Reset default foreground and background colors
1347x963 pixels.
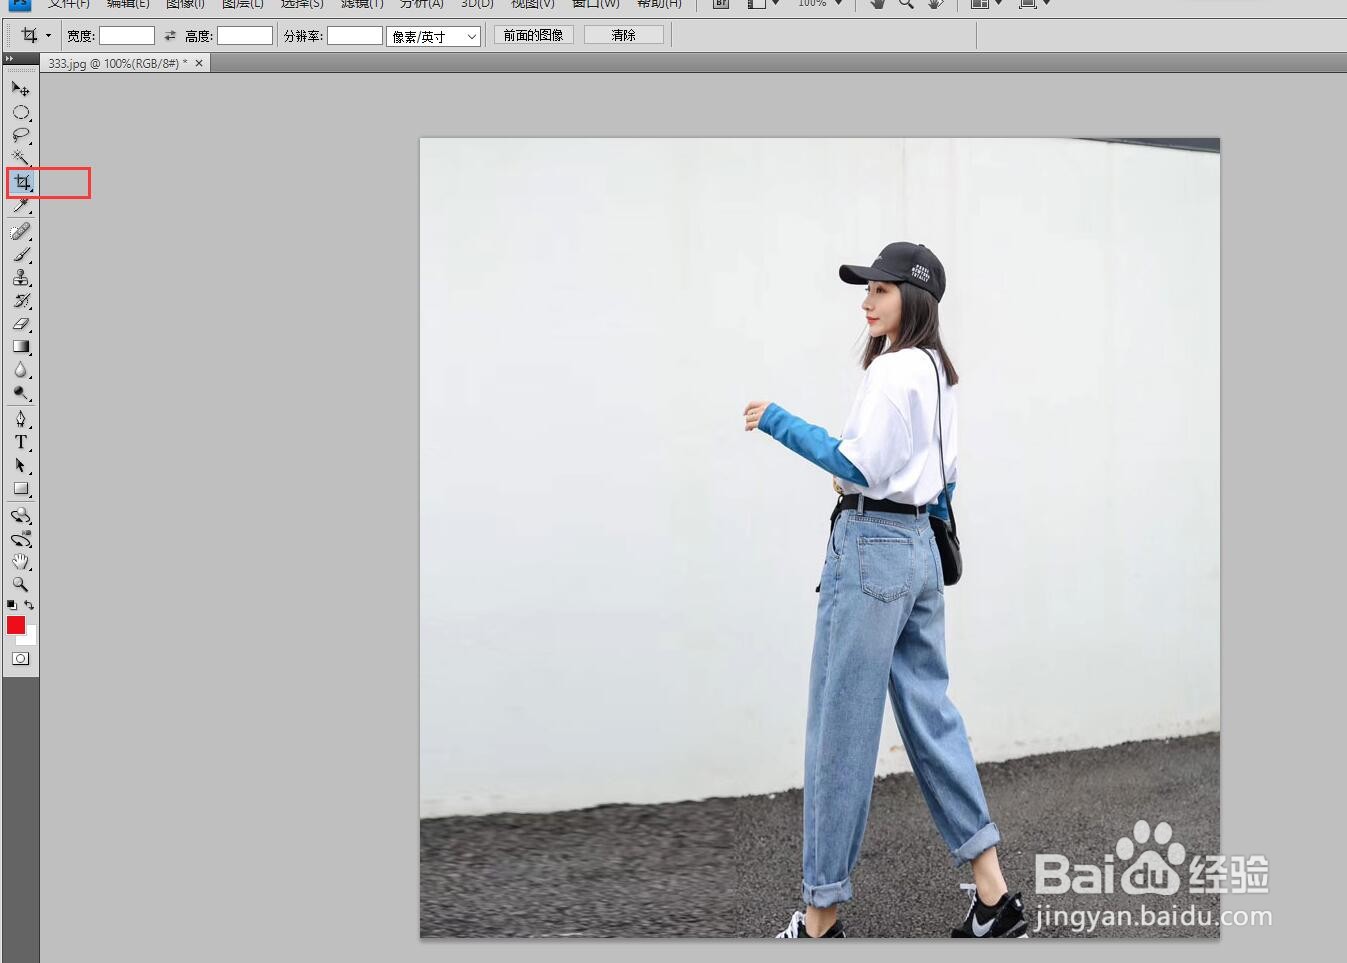point(11,605)
